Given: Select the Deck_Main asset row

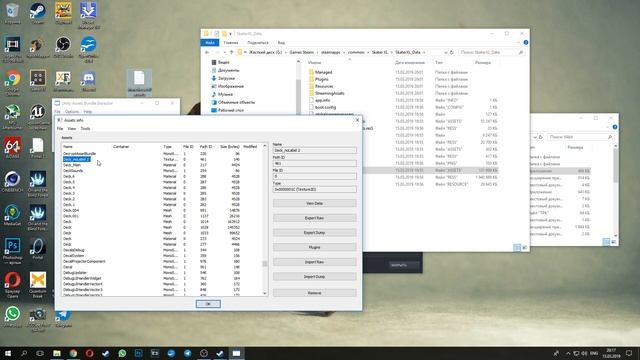Looking at the screenshot, I should coord(72,165).
